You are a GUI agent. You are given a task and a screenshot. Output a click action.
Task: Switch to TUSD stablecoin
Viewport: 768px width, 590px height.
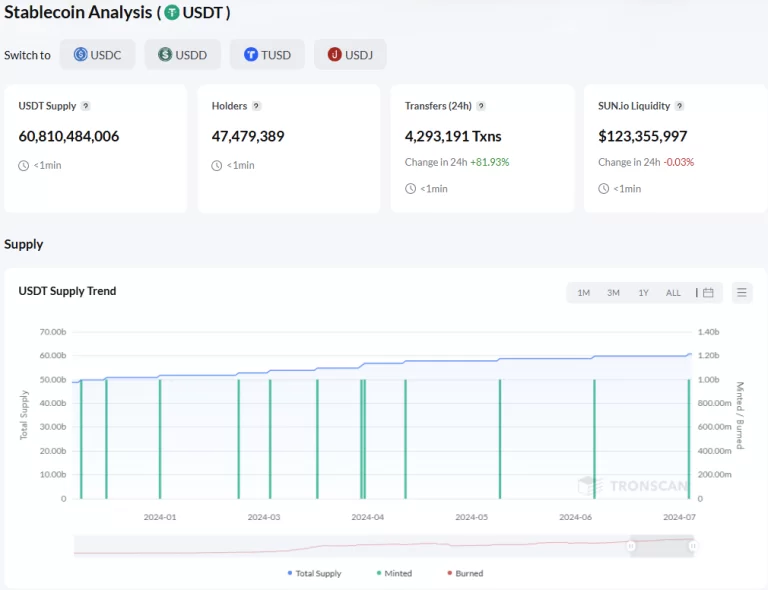click(x=267, y=55)
